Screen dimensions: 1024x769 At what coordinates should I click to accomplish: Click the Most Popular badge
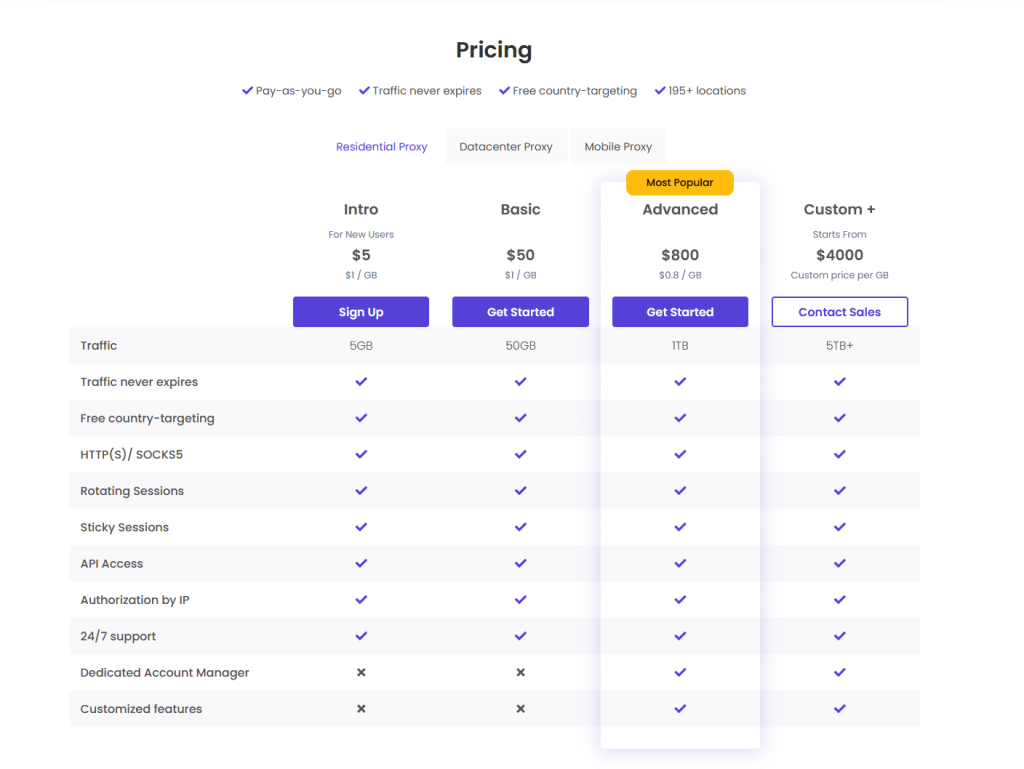click(x=680, y=183)
